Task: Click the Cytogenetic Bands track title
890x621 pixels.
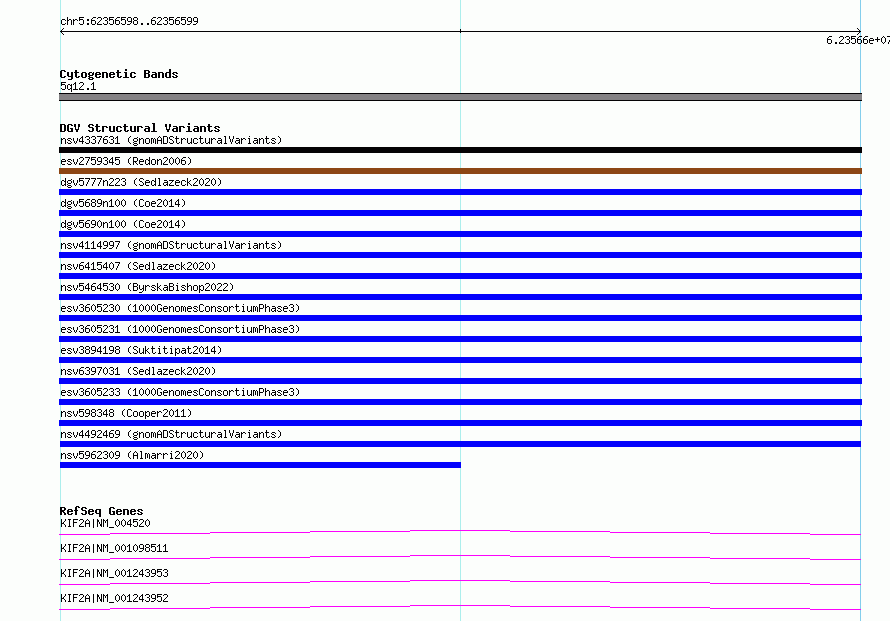Action: click(x=119, y=74)
